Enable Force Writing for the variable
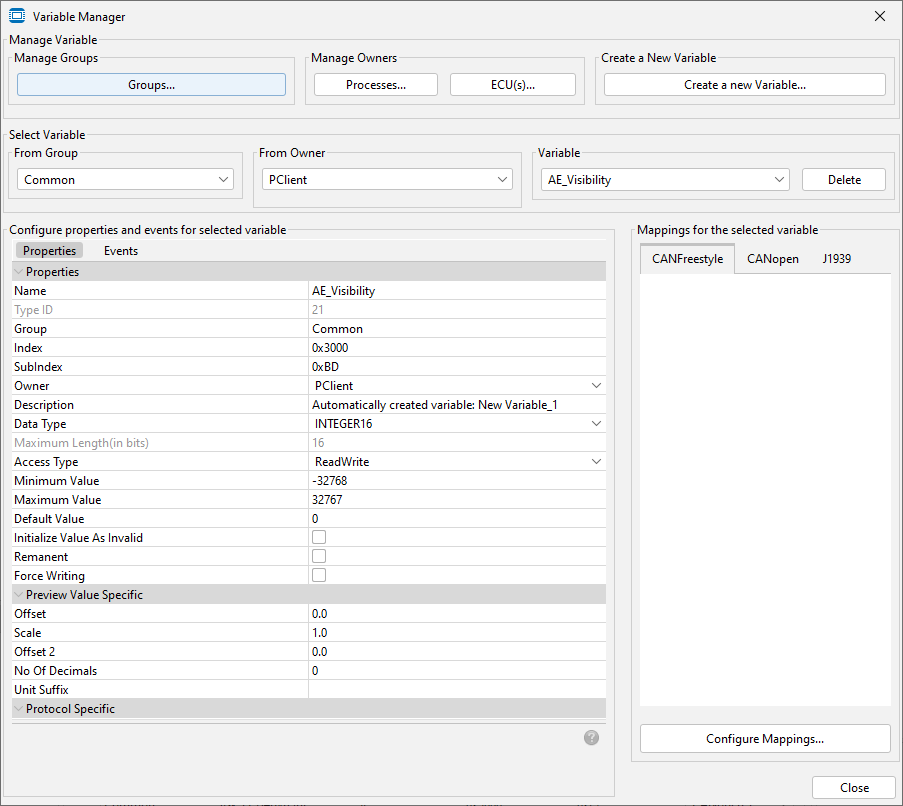The height and width of the screenshot is (806, 903). tap(318, 575)
